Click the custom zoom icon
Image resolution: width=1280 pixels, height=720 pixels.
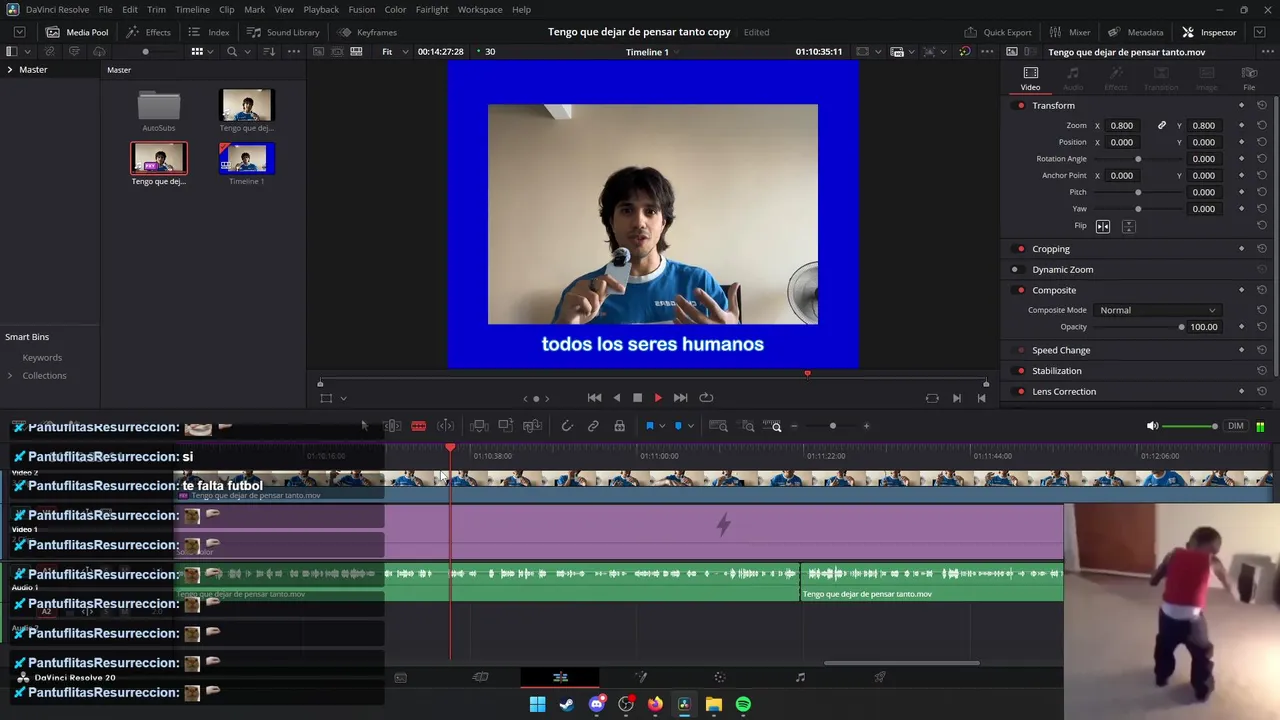(775, 426)
